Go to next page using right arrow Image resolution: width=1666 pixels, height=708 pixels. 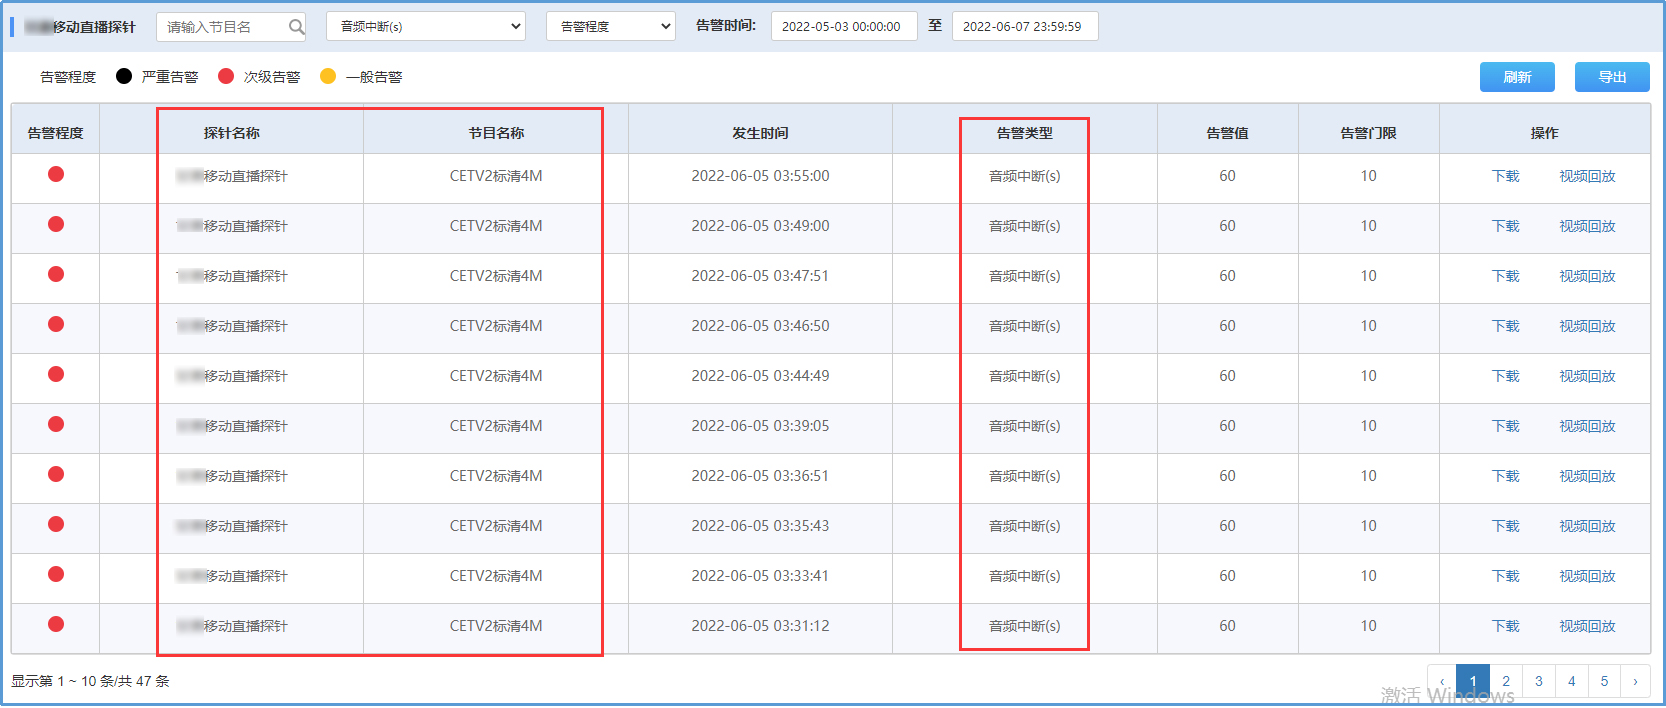1635,681
